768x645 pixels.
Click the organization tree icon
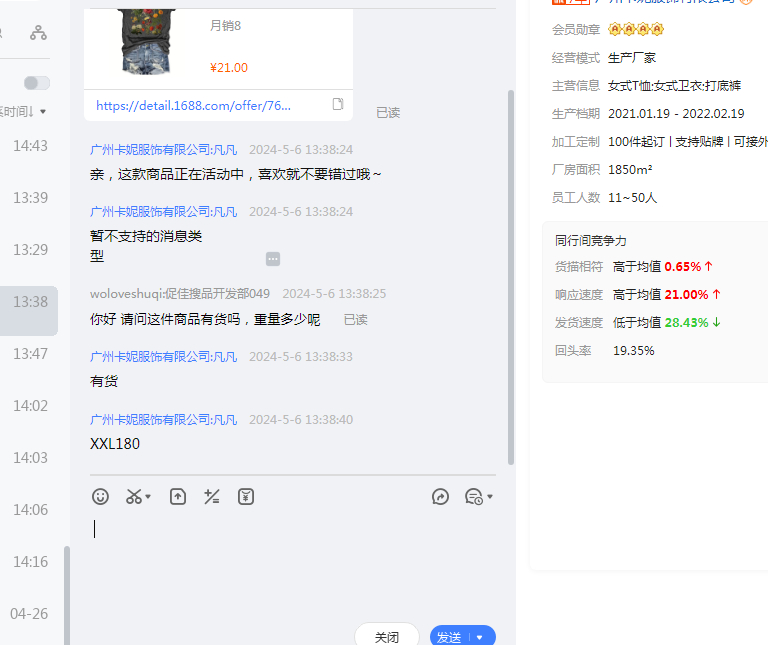38,33
